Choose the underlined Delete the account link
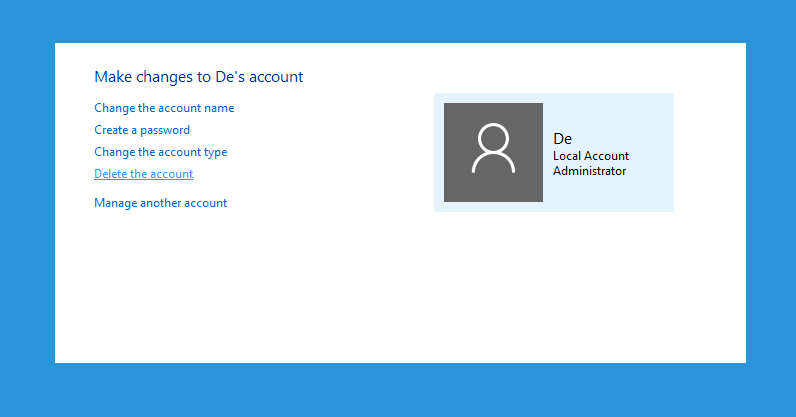Image resolution: width=796 pixels, height=417 pixels. tap(143, 174)
